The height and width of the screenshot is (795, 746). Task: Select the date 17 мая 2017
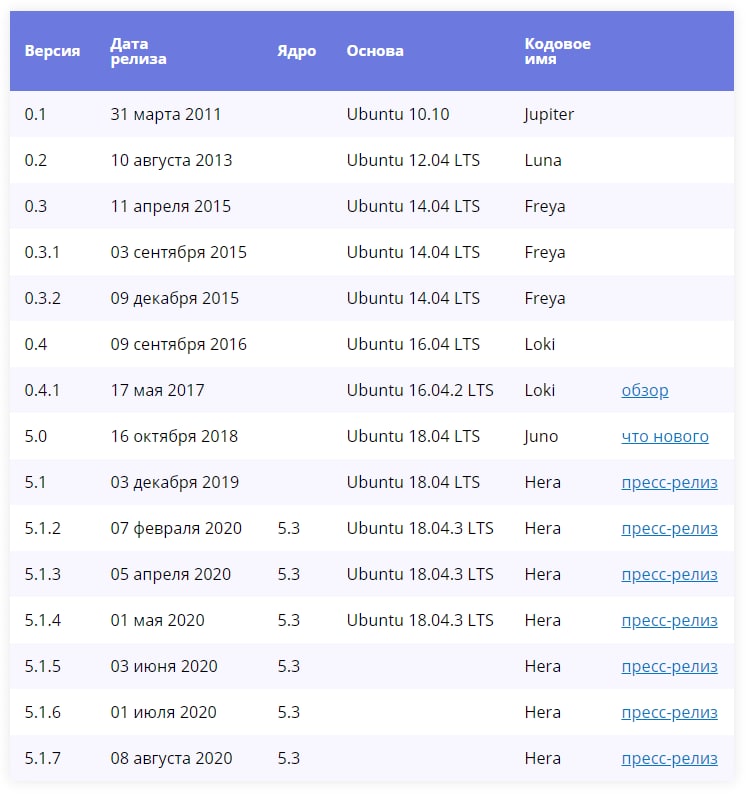point(157,390)
